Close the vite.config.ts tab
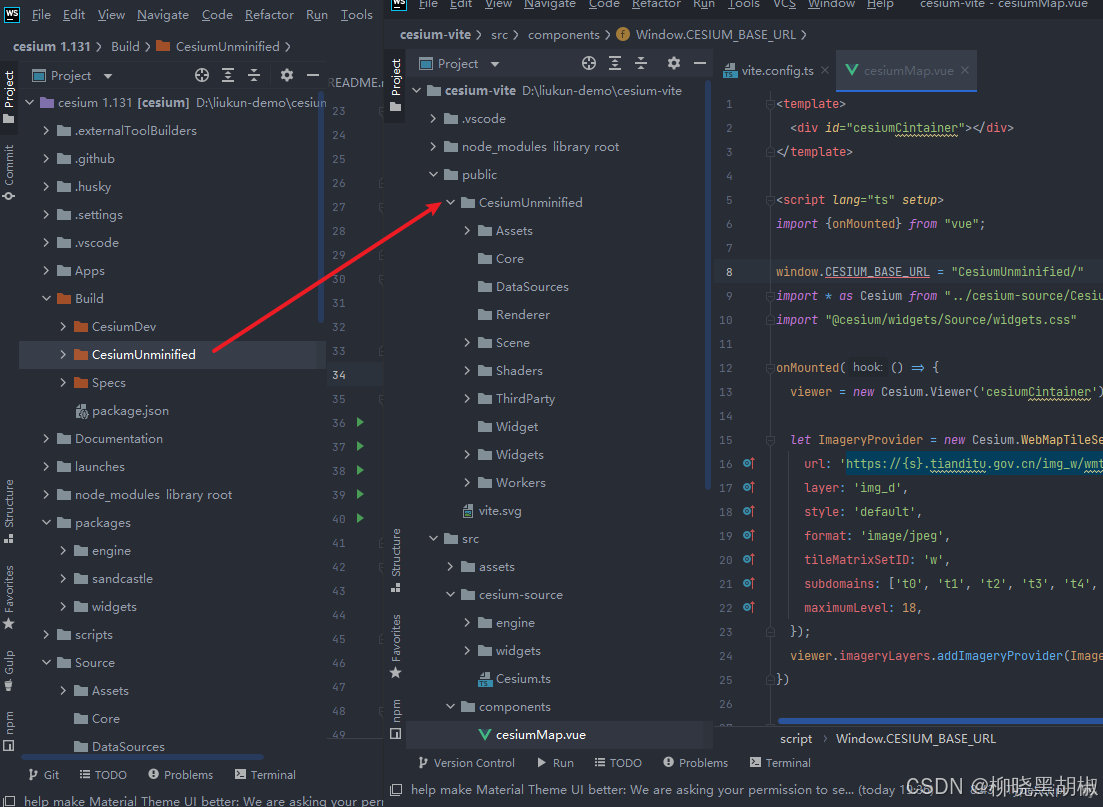This screenshot has height=807, width=1103. point(824,70)
